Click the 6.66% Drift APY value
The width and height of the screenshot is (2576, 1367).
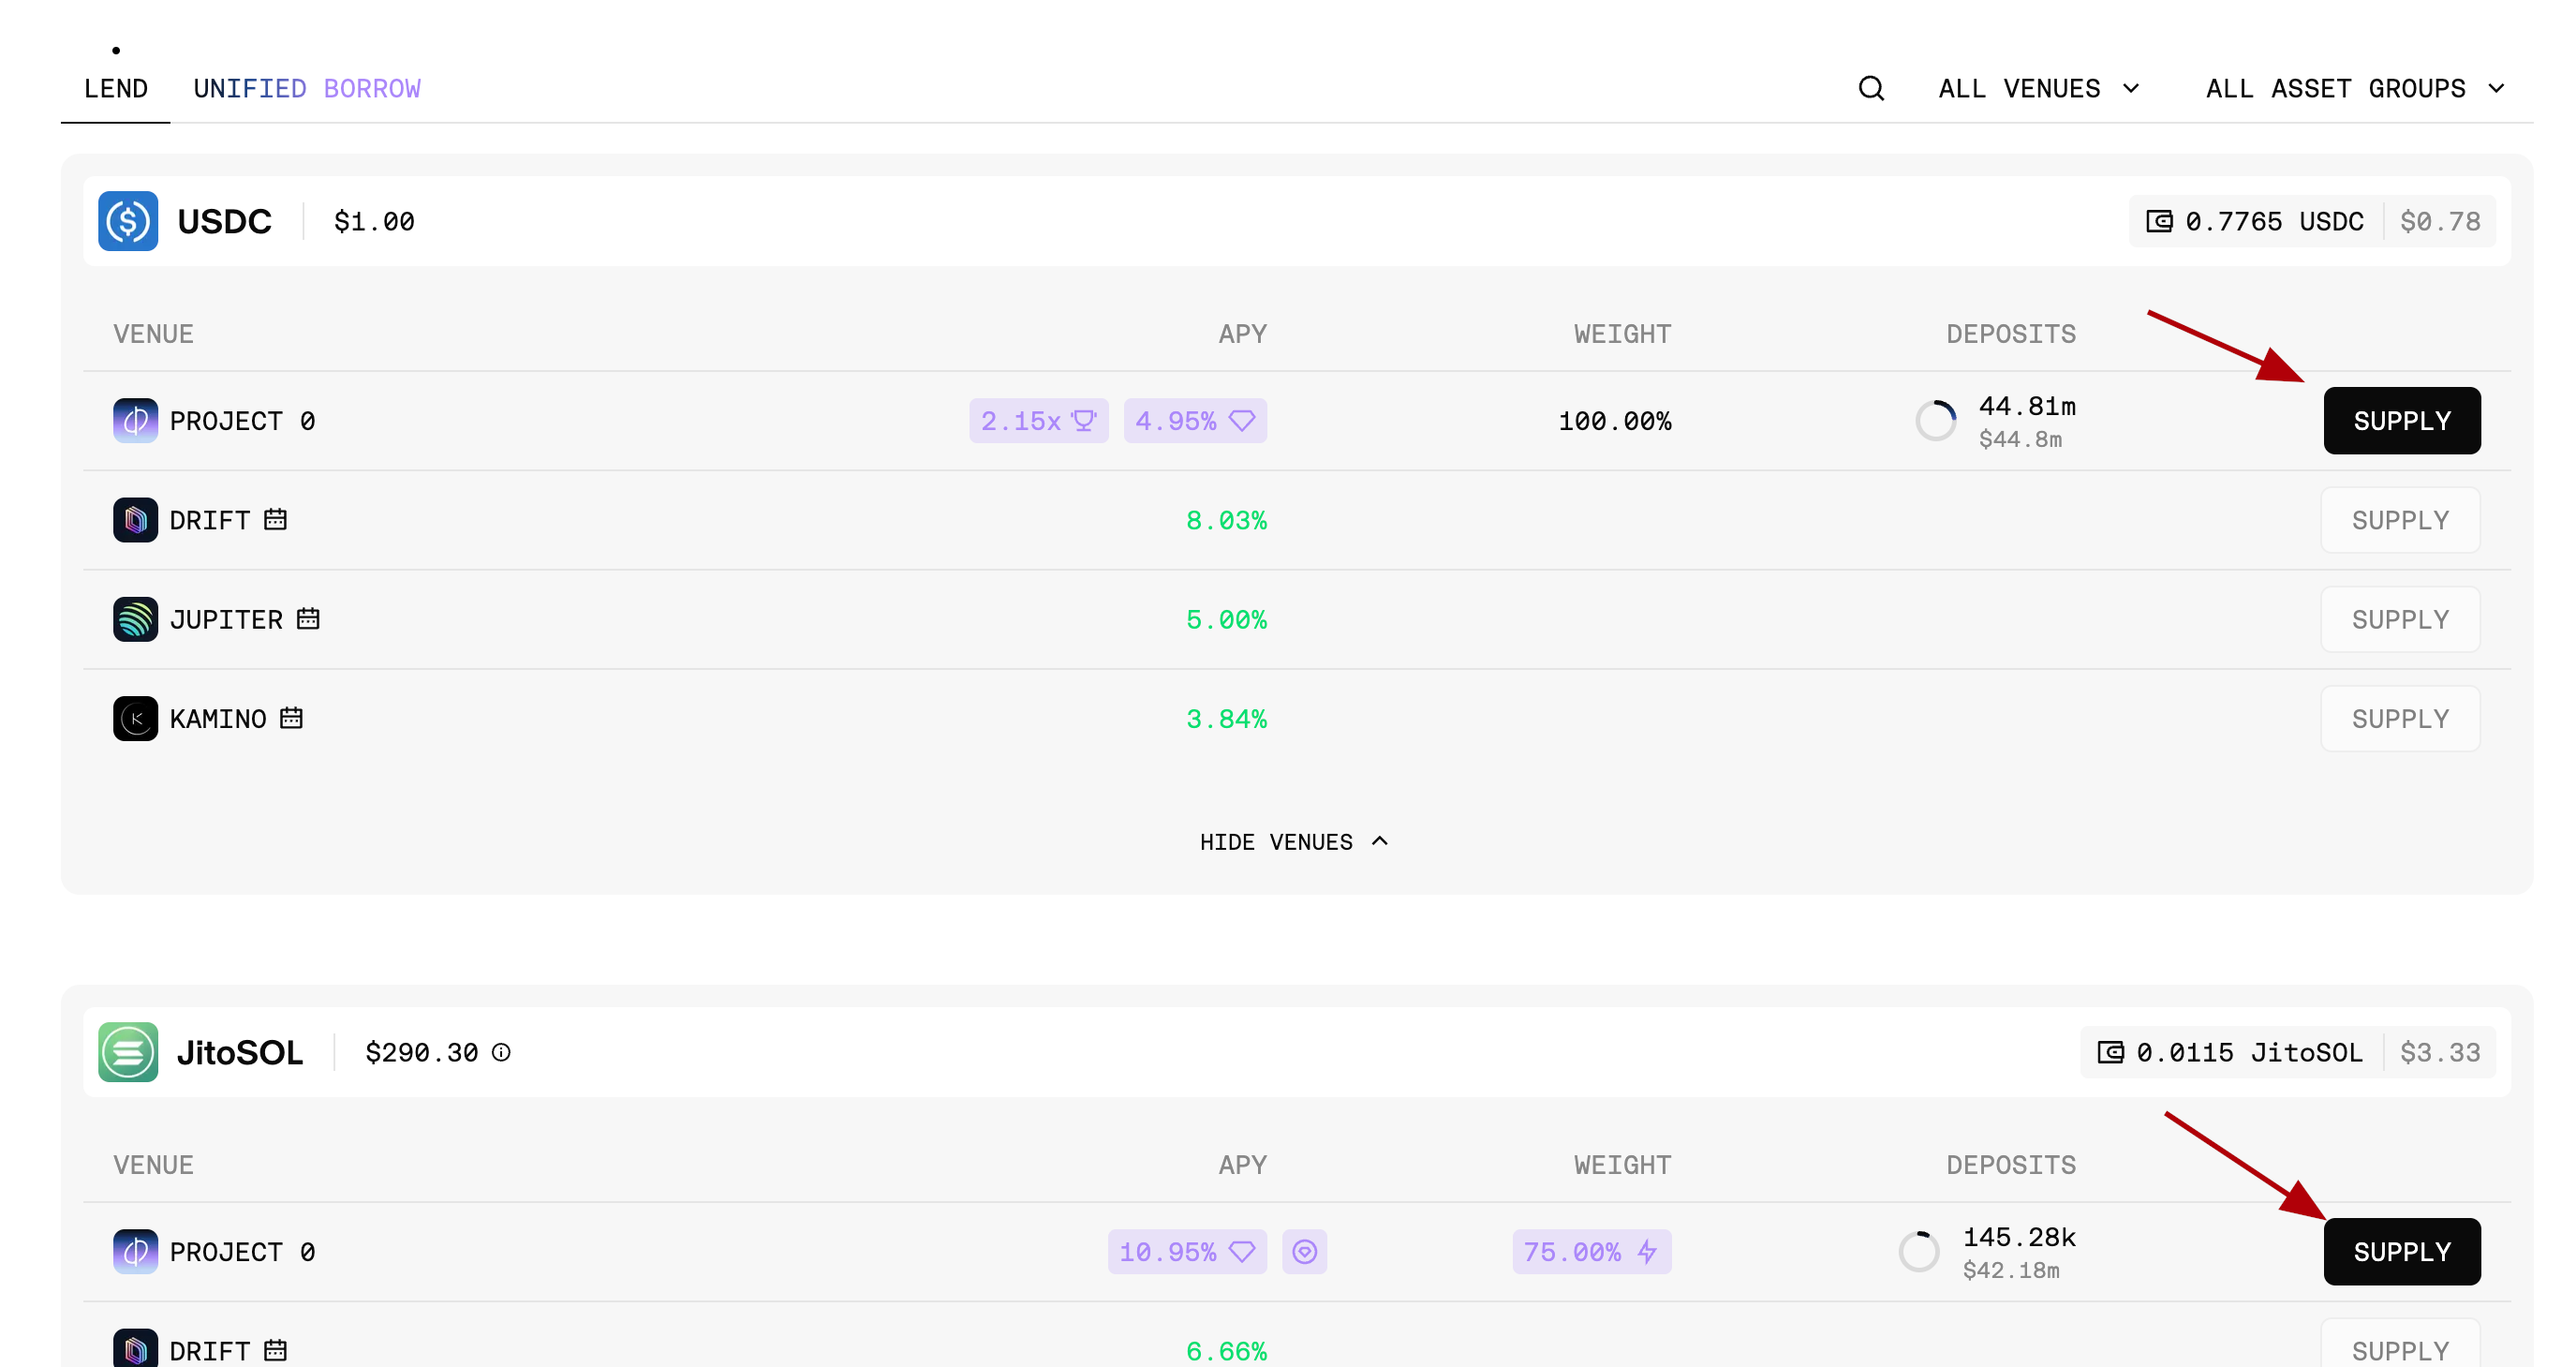1226,1350
